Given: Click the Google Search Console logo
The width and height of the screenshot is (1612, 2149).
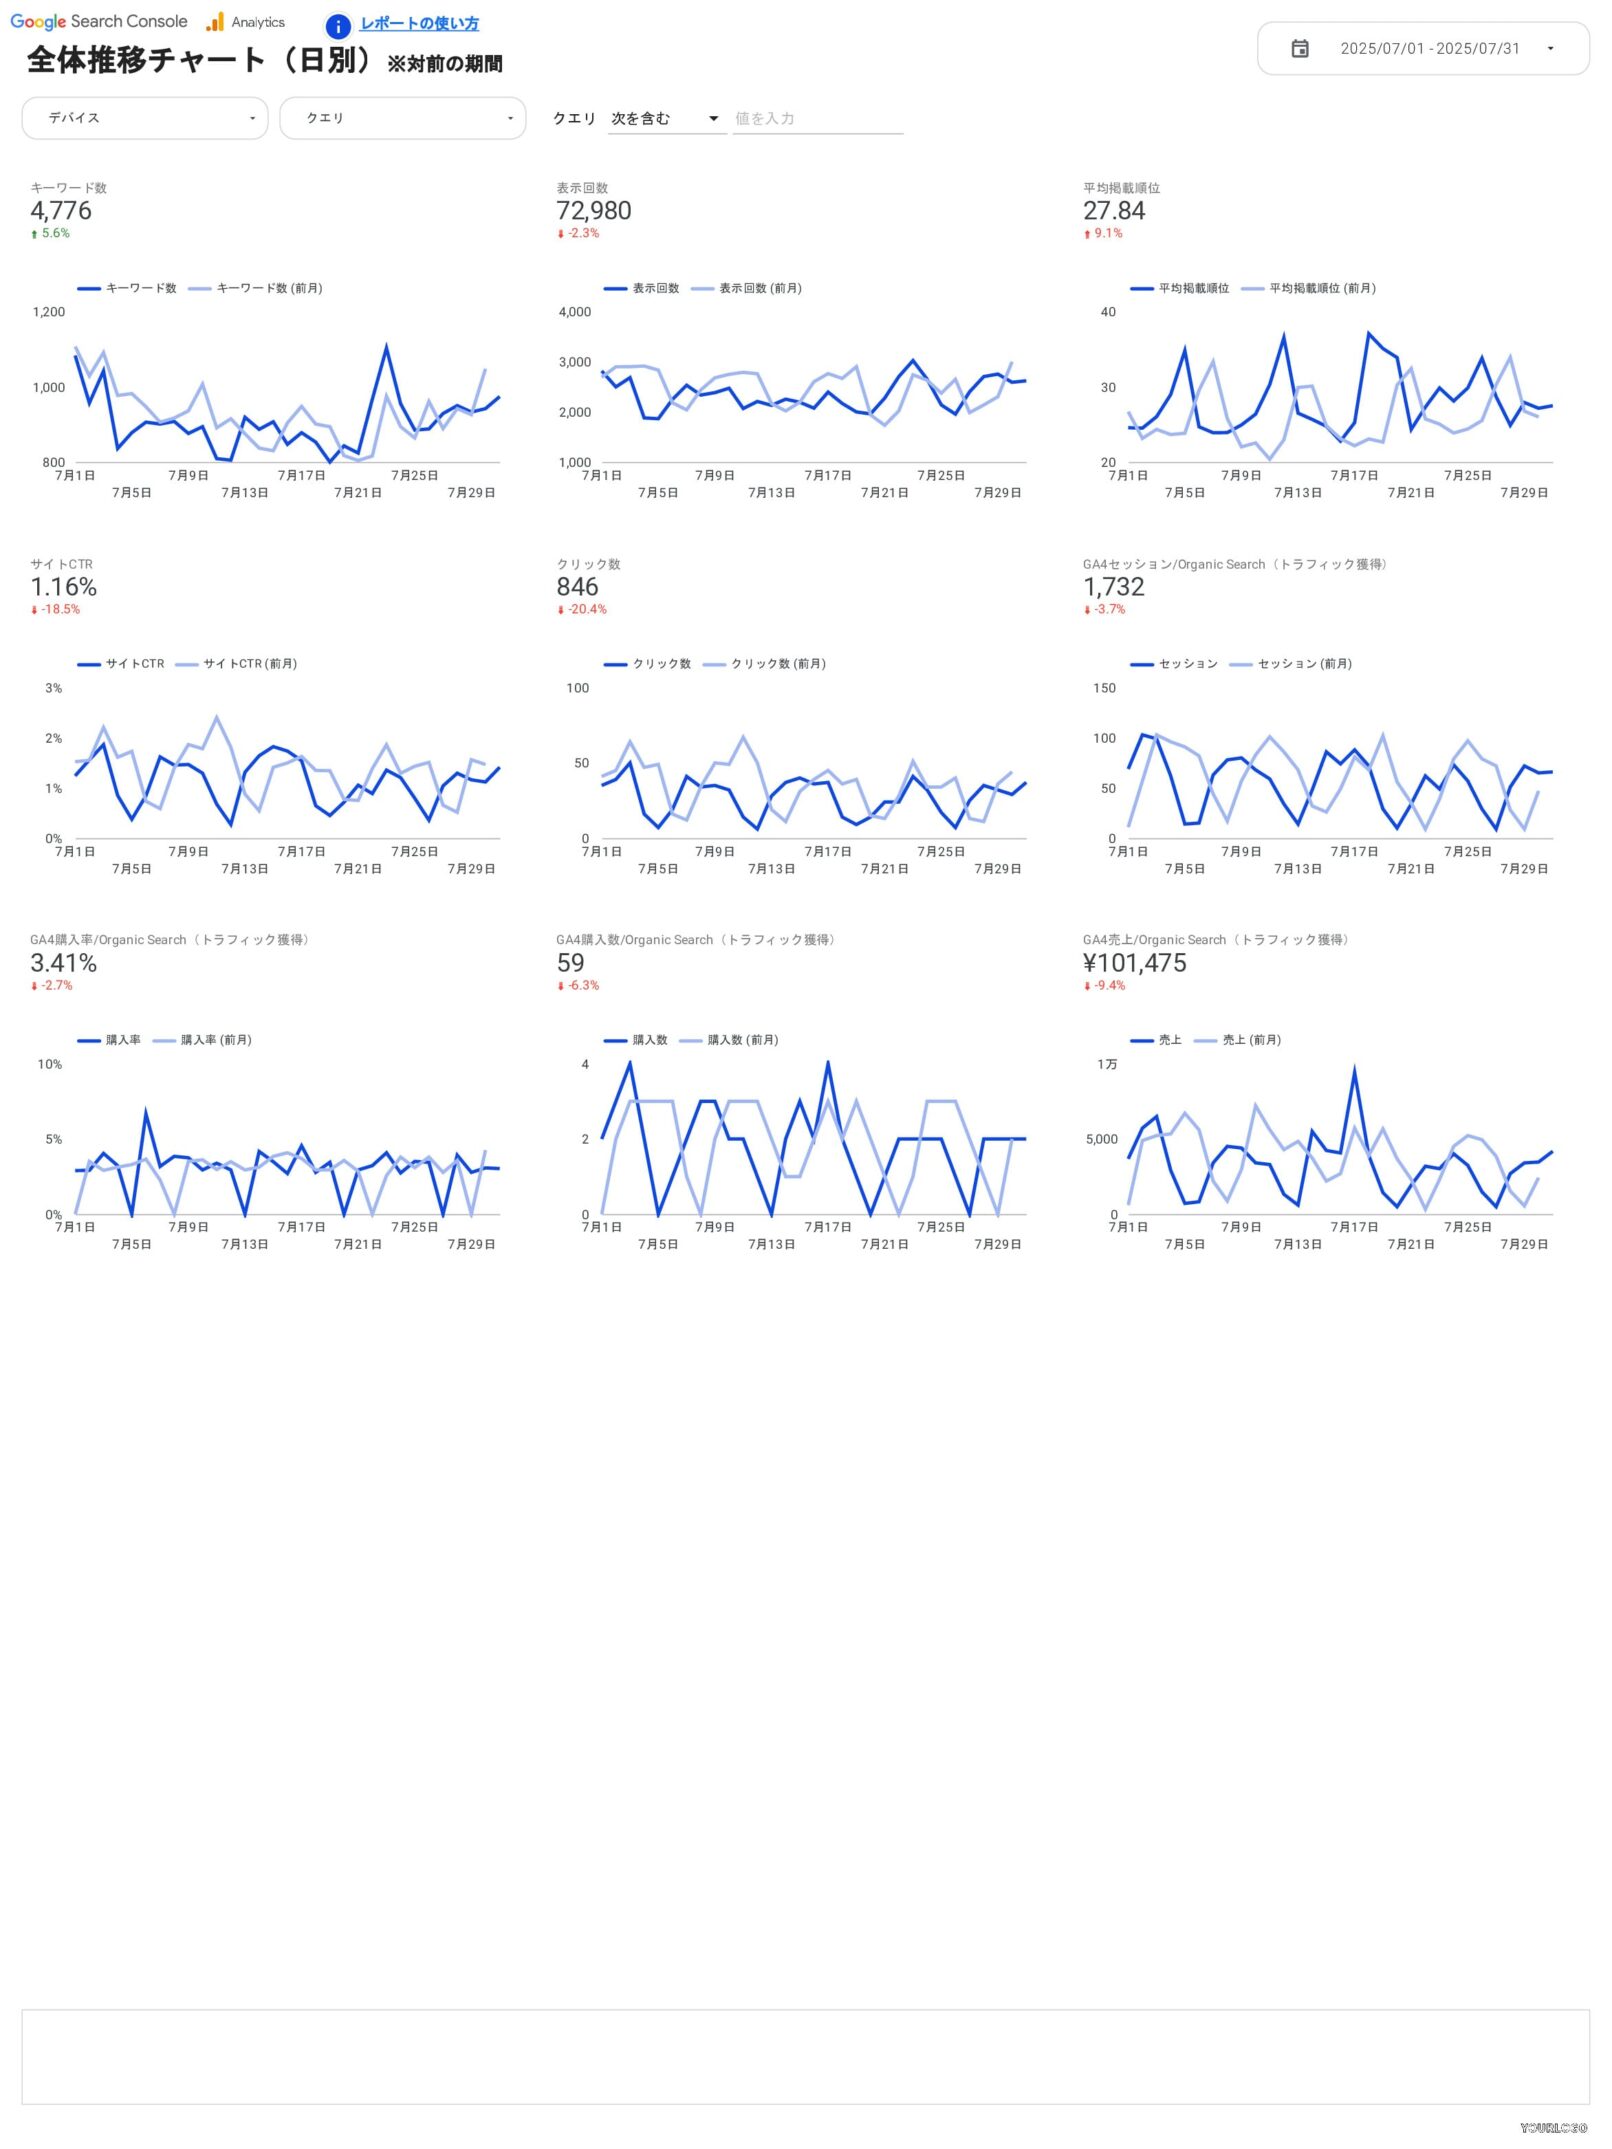Looking at the screenshot, I should [98, 22].
